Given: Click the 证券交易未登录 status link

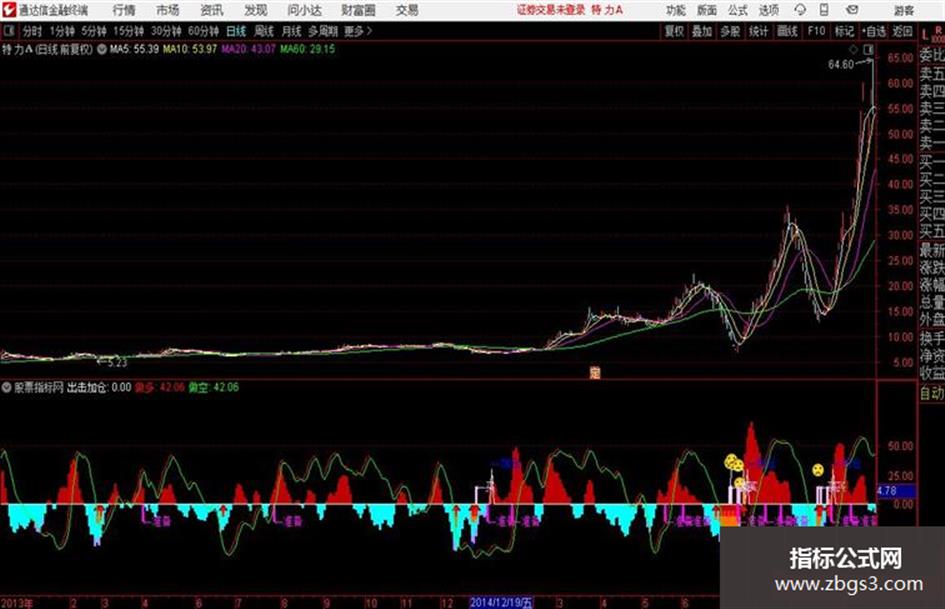Looking at the screenshot, I should [551, 10].
